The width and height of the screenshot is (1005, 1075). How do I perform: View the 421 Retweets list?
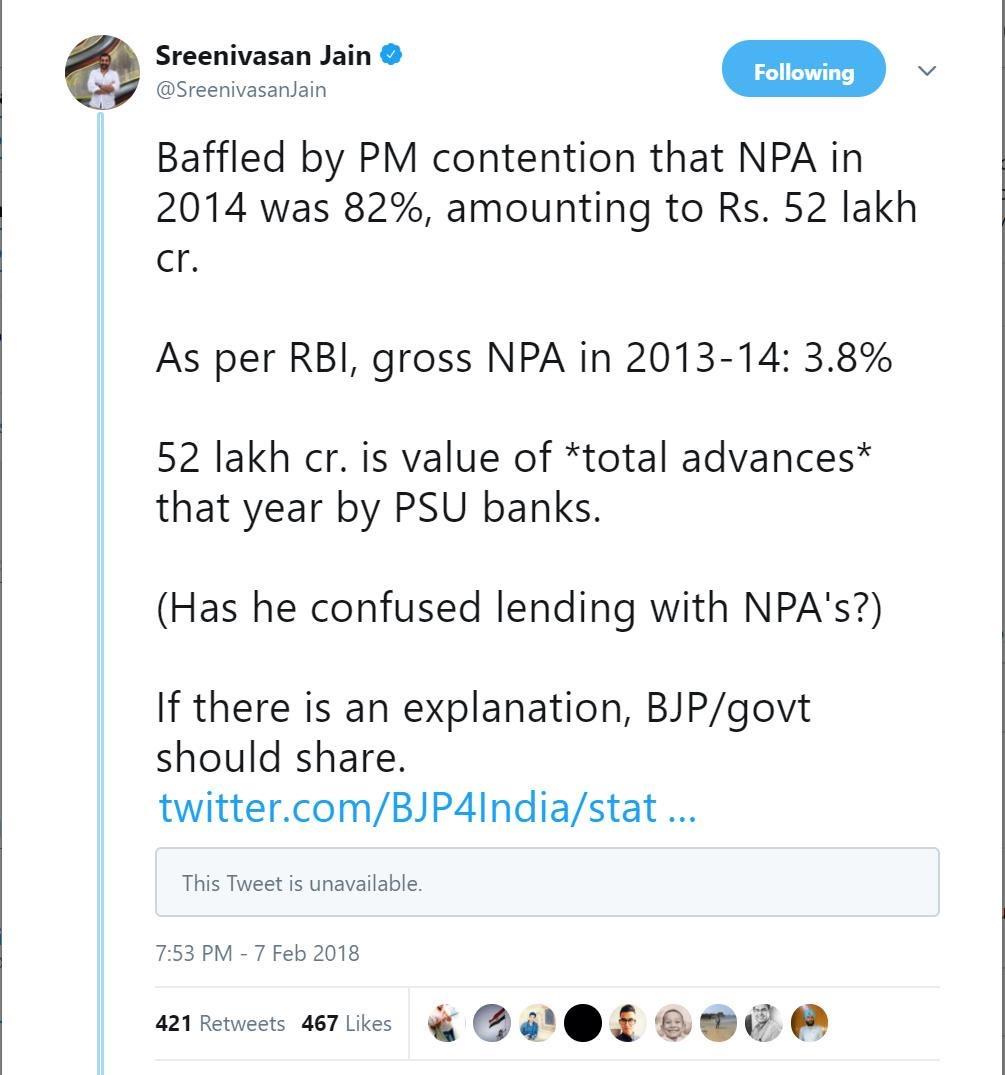220,1023
